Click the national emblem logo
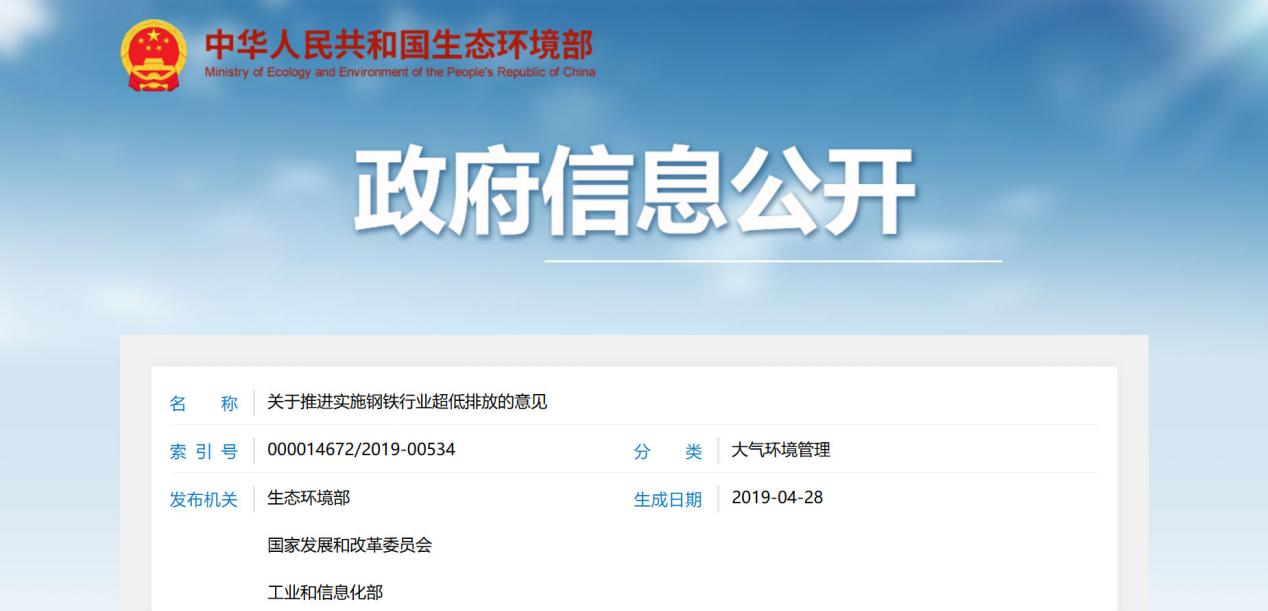1268x611 pixels. point(154,55)
